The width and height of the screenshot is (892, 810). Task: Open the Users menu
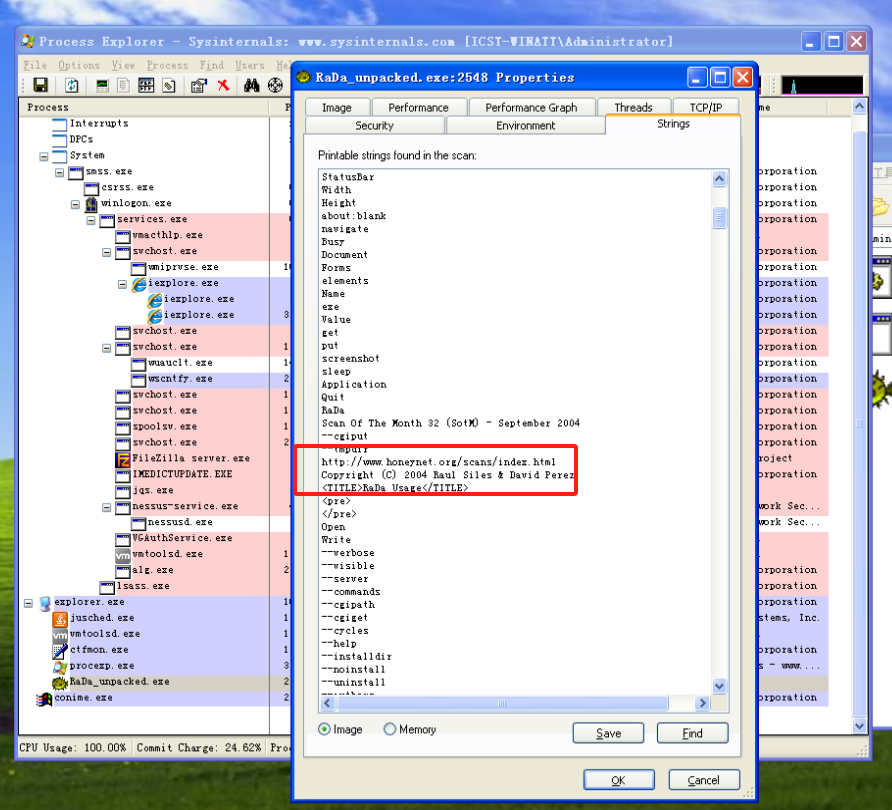(x=250, y=65)
